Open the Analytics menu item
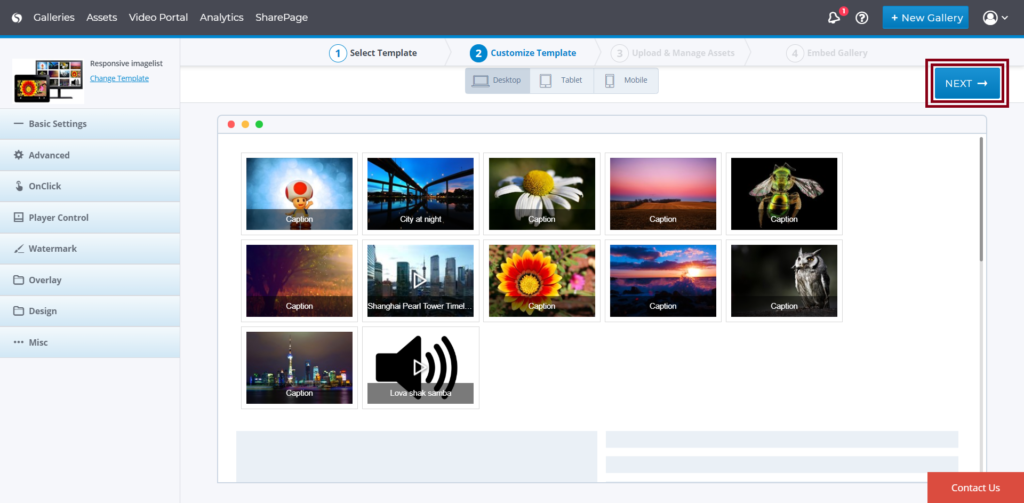Viewport: 1024px width, 503px height. [221, 18]
